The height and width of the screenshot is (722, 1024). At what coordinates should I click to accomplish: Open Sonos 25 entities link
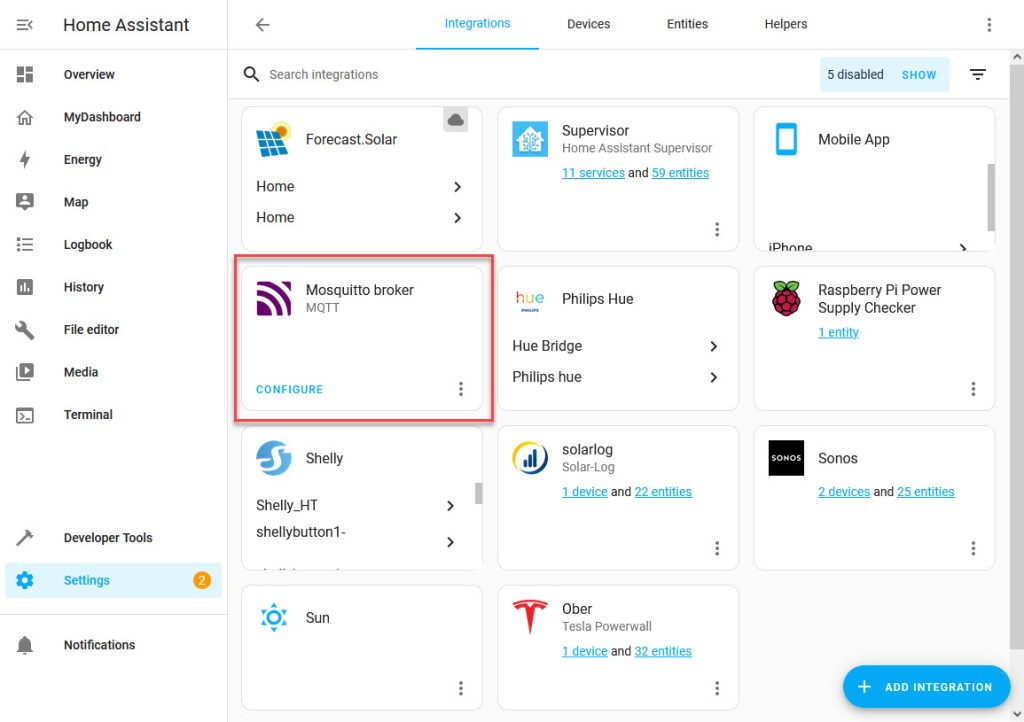(x=925, y=492)
